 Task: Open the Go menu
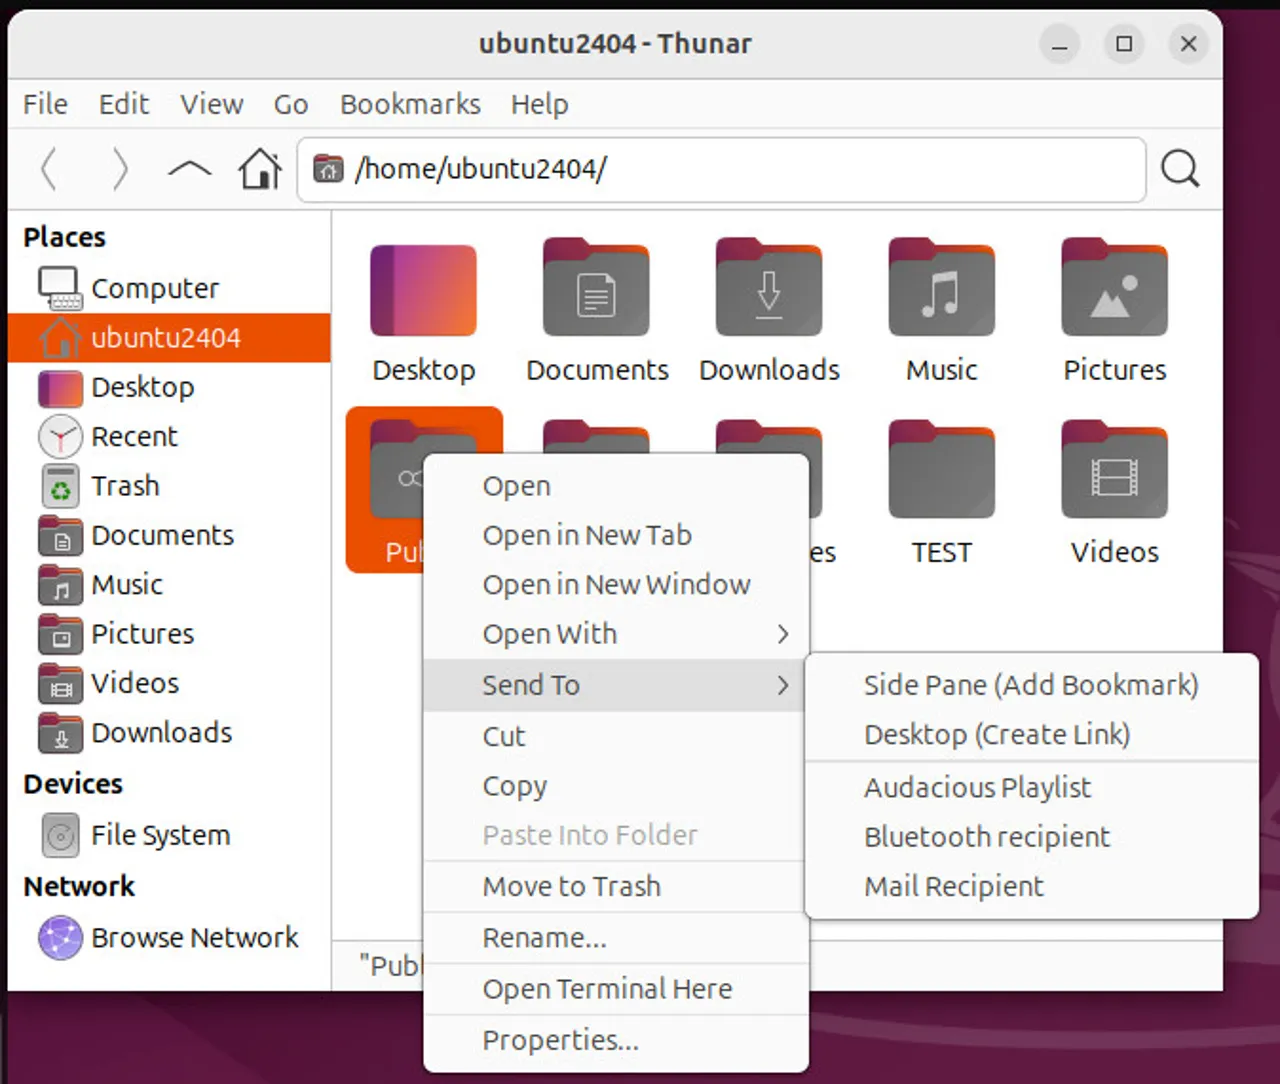290,104
